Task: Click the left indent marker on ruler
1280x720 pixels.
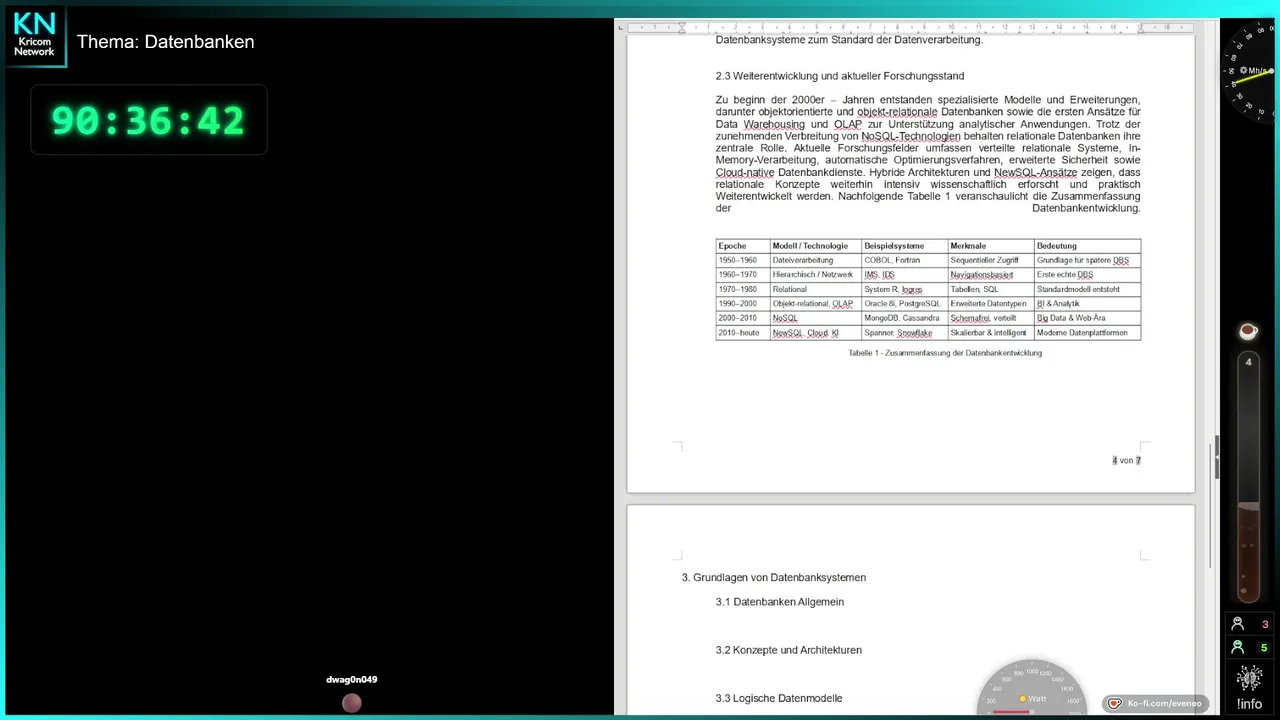Action: tap(682, 27)
